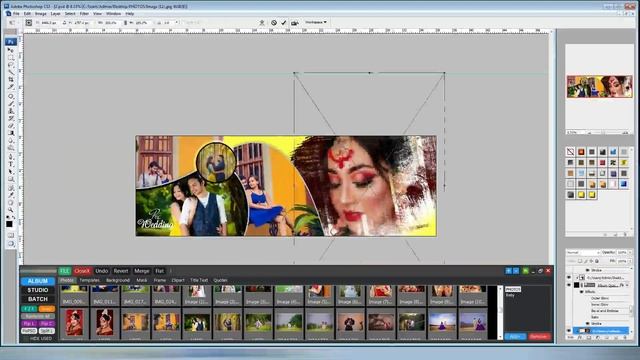Click second blue icon in plugin title bar
This screenshot has width=640, height=360.
[x=516, y=271]
